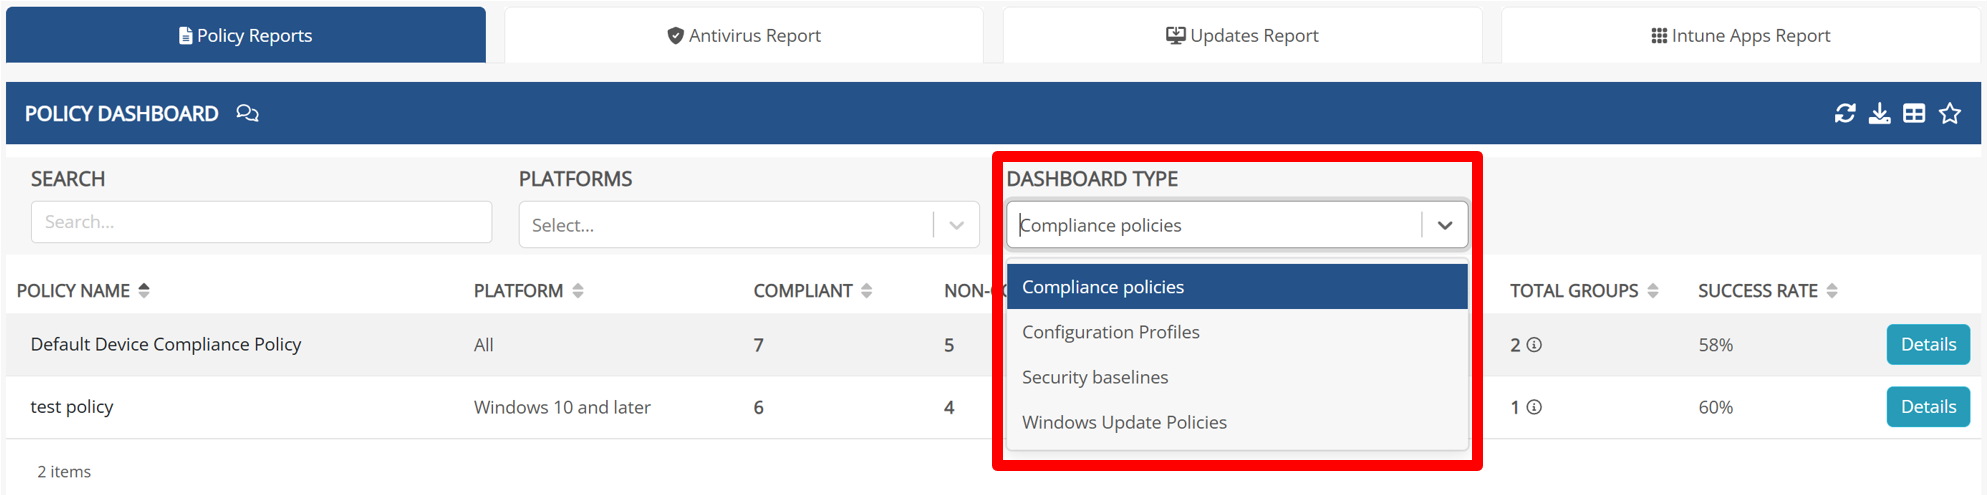1988x495 pixels.
Task: Collapse the Dashboard Type dropdown chevron
Action: click(x=1445, y=225)
